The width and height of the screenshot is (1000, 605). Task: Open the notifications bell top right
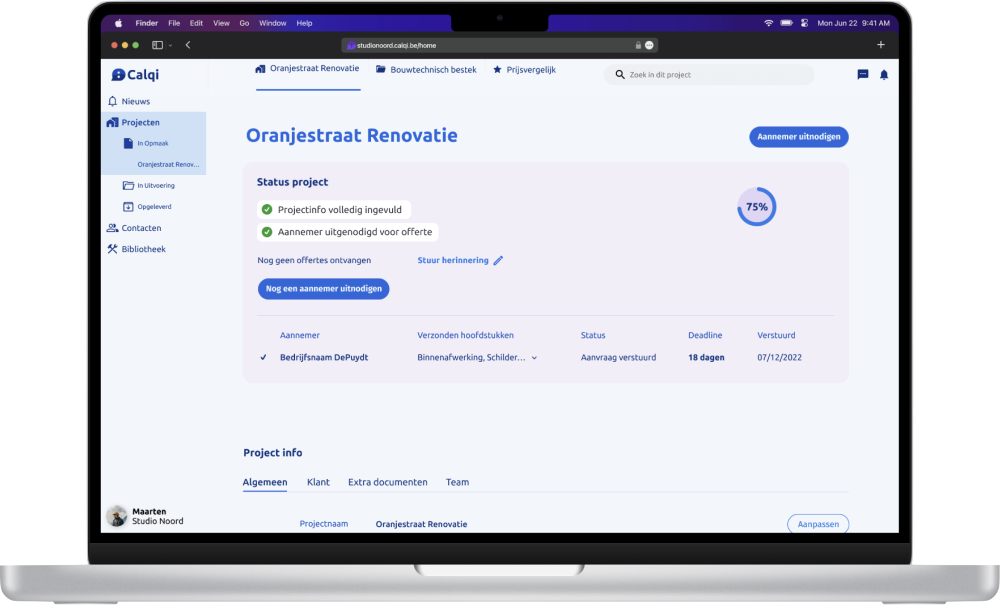pos(883,74)
